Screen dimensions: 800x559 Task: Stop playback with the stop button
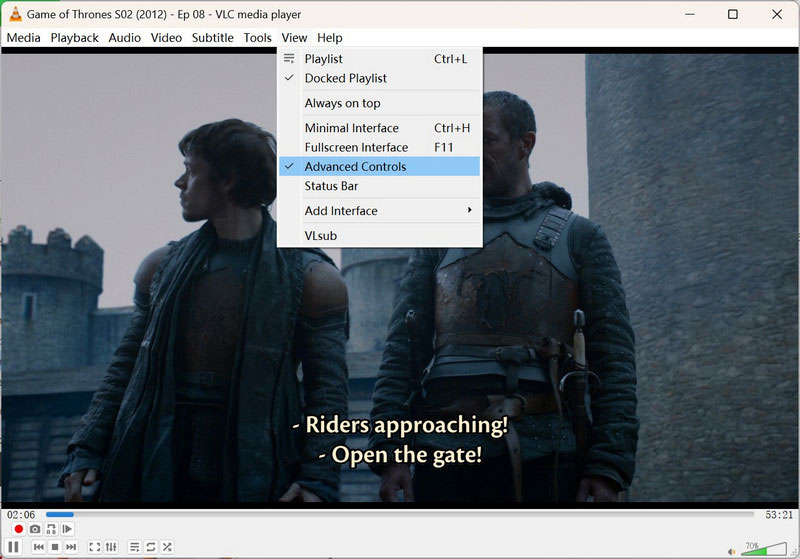[x=55, y=547]
